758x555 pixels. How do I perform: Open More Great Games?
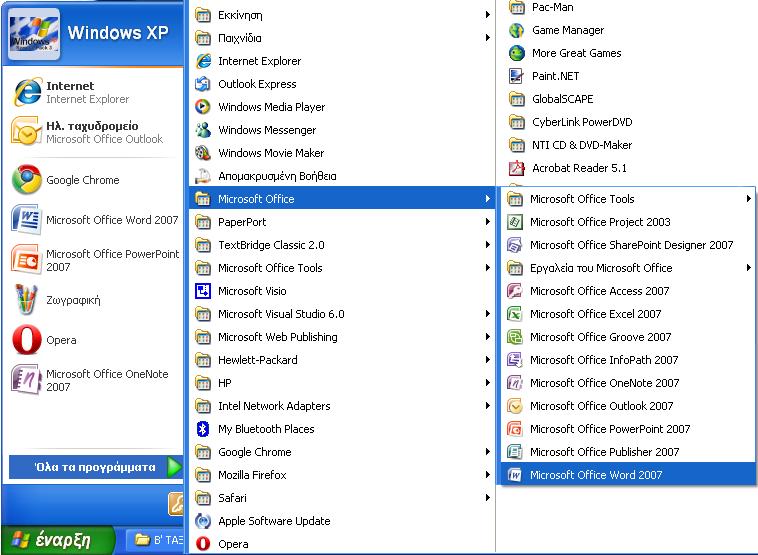(628, 53)
